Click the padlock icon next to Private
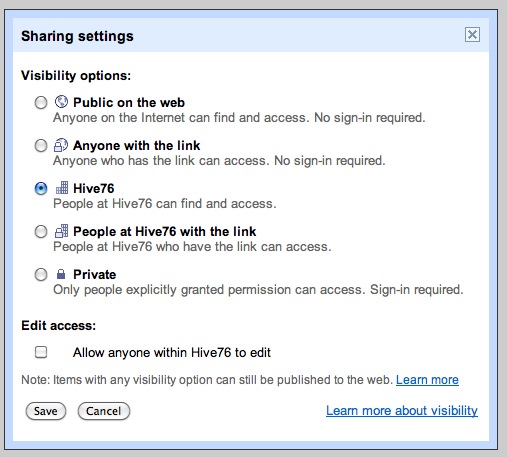 (x=61, y=274)
